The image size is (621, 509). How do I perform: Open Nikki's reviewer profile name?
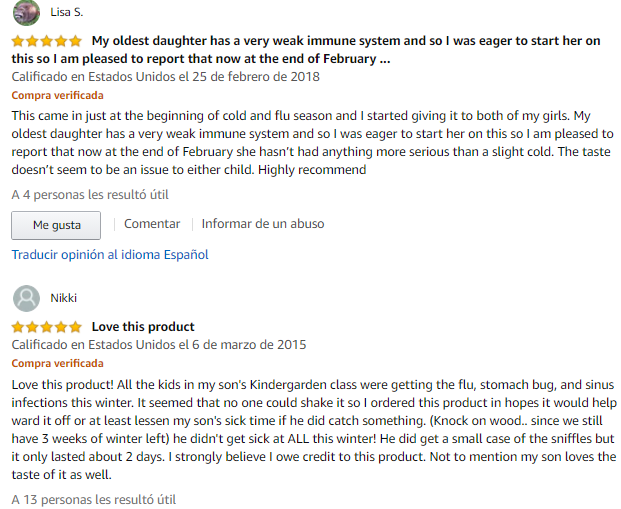tap(63, 298)
